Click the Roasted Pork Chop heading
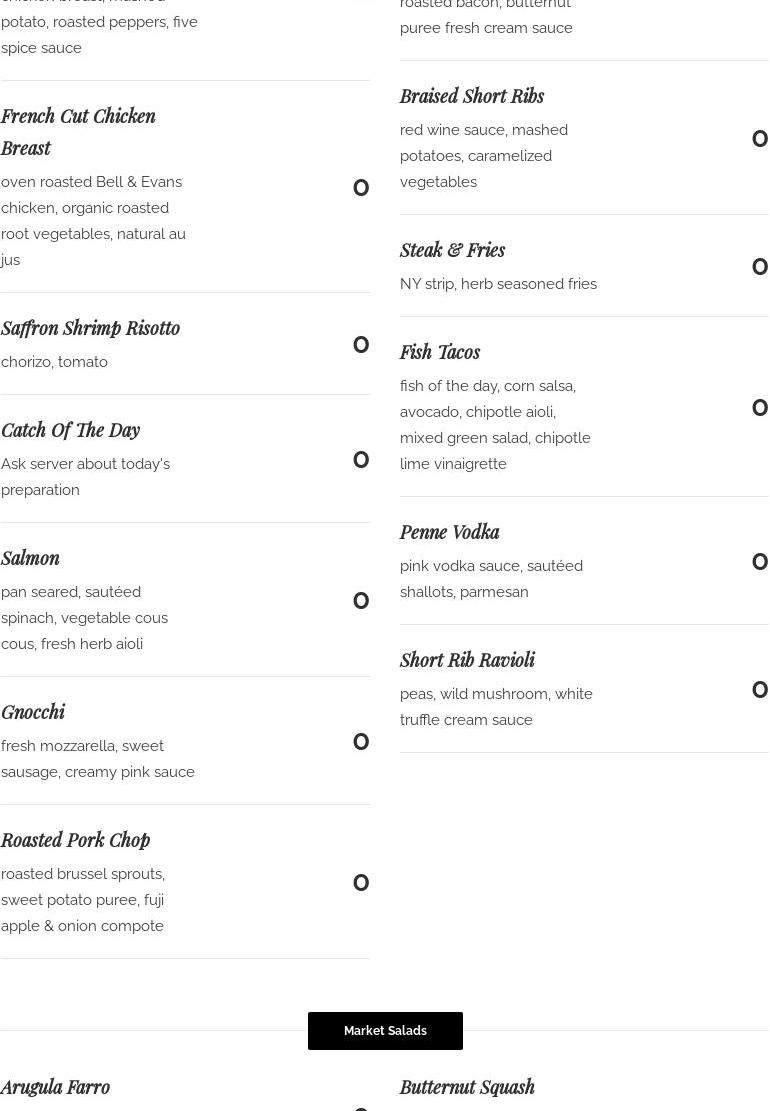770x1111 pixels. pyautogui.click(x=75, y=840)
